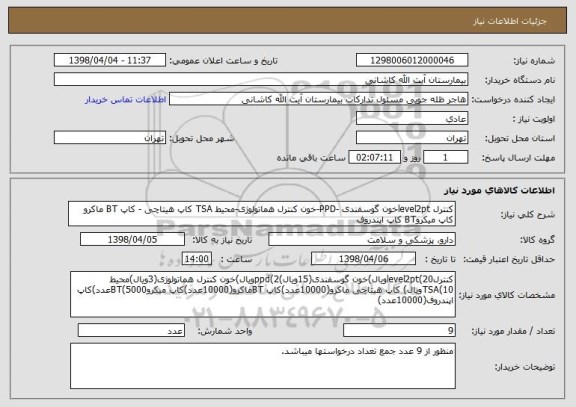Click the شماره نیاز field 1298006012000046
Image resolution: width=576 pixels, height=407 pixels.
pyautogui.click(x=412, y=60)
